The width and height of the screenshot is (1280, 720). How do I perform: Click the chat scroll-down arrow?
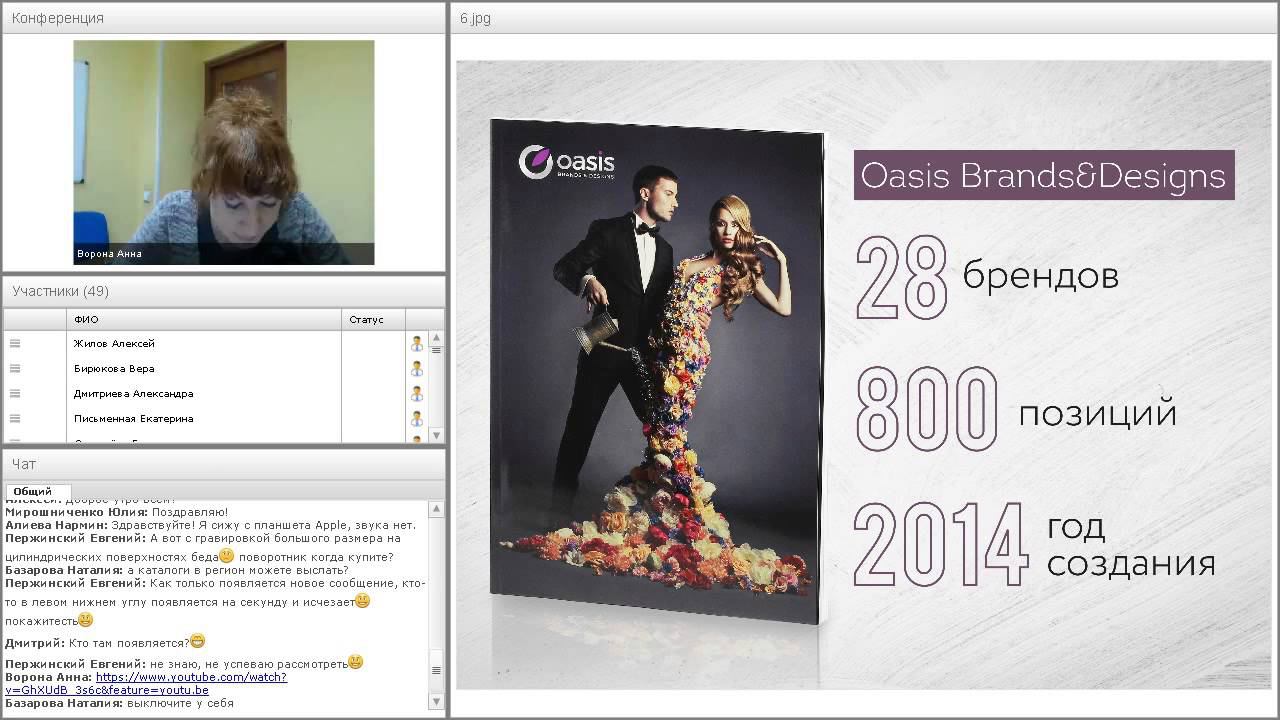pyautogui.click(x=436, y=704)
